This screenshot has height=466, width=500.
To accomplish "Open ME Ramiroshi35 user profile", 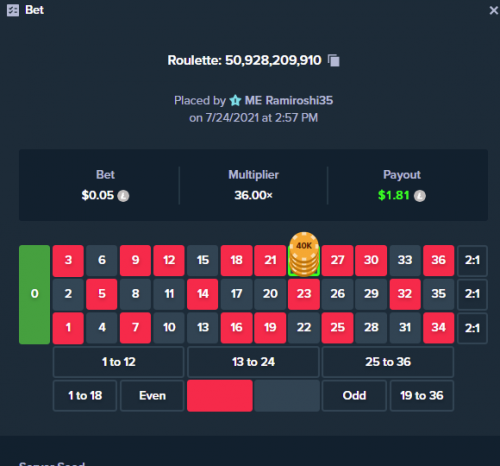I will click(289, 100).
